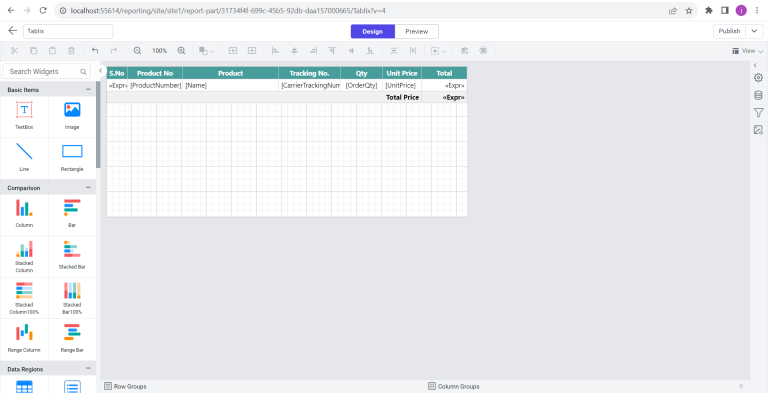Switch to the Design tab
The image size is (768, 393).
pyautogui.click(x=372, y=31)
